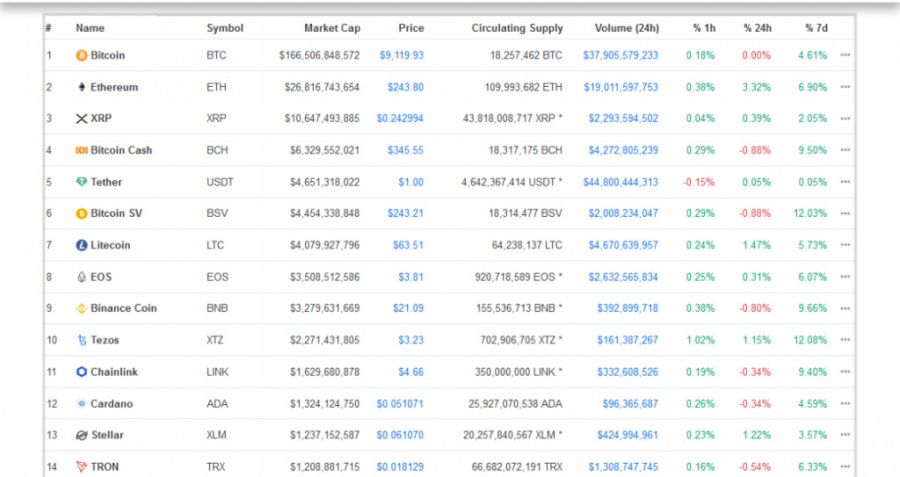Click the Stellar logo icon
This screenshot has width=900, height=477.
[82, 435]
